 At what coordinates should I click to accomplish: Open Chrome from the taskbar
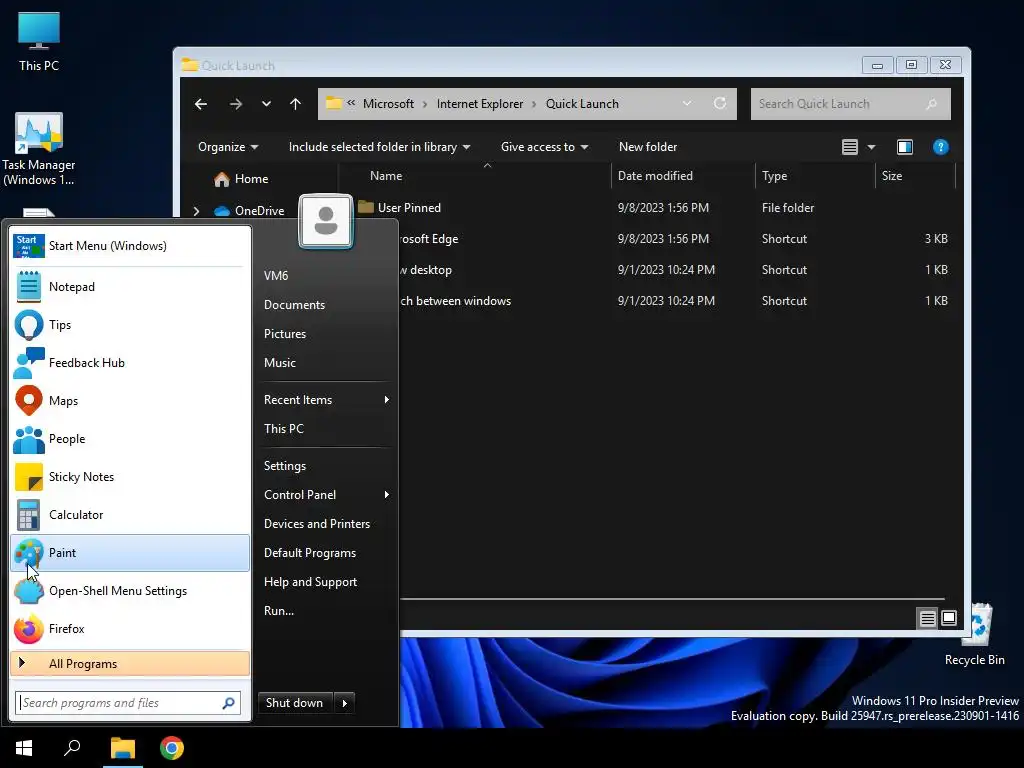point(172,748)
